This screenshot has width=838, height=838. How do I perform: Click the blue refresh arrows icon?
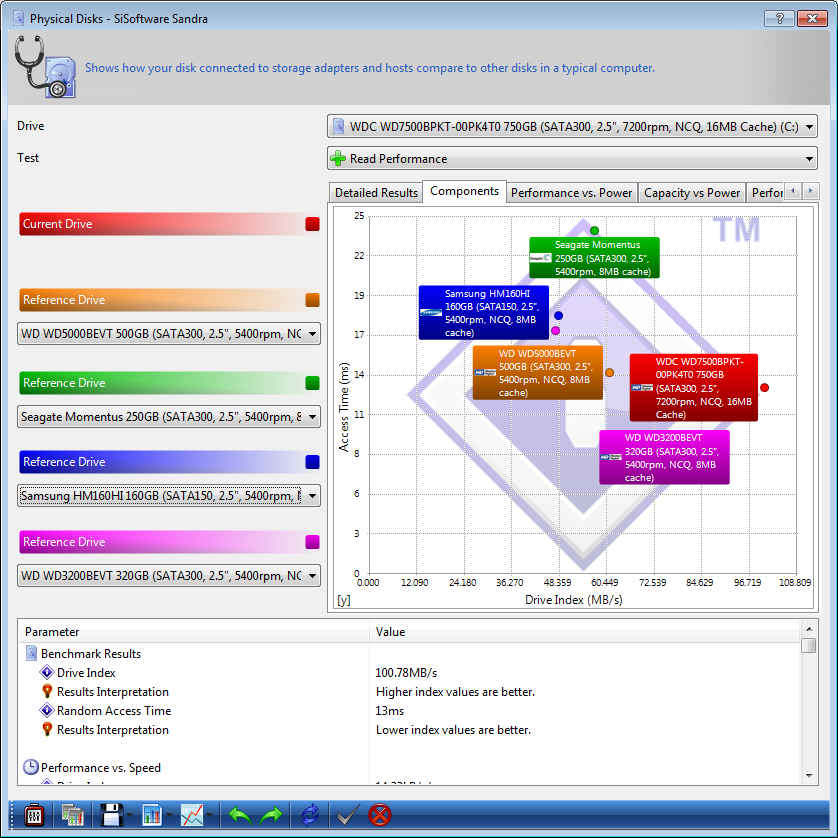tap(310, 816)
